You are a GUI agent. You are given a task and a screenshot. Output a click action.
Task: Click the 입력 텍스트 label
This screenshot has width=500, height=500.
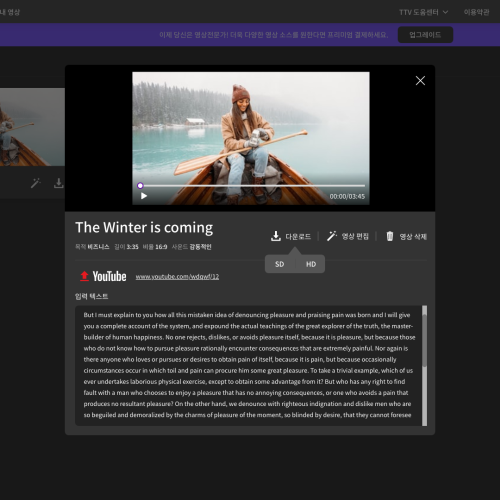92,296
